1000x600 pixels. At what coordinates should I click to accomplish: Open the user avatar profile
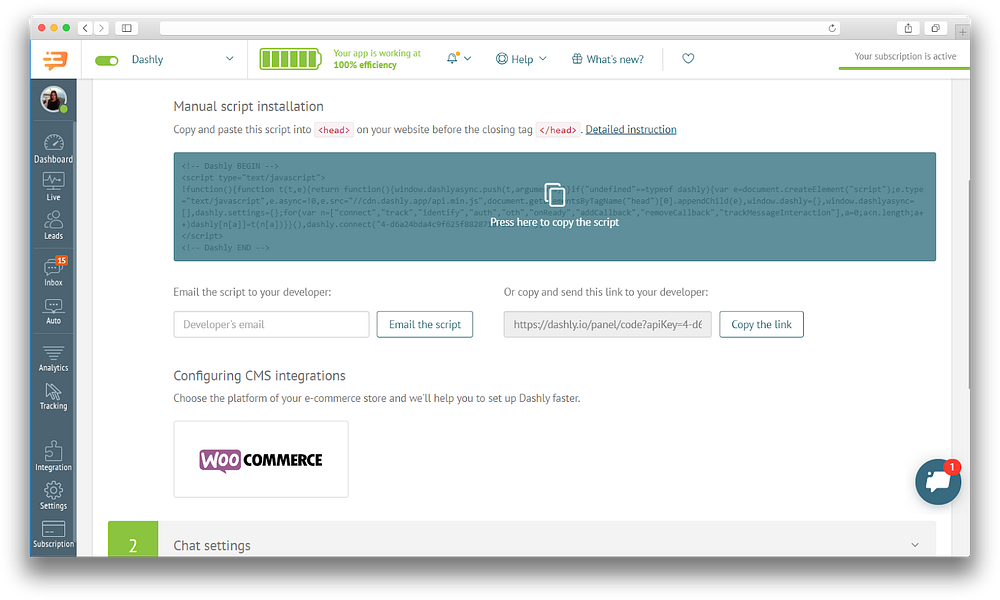54,99
